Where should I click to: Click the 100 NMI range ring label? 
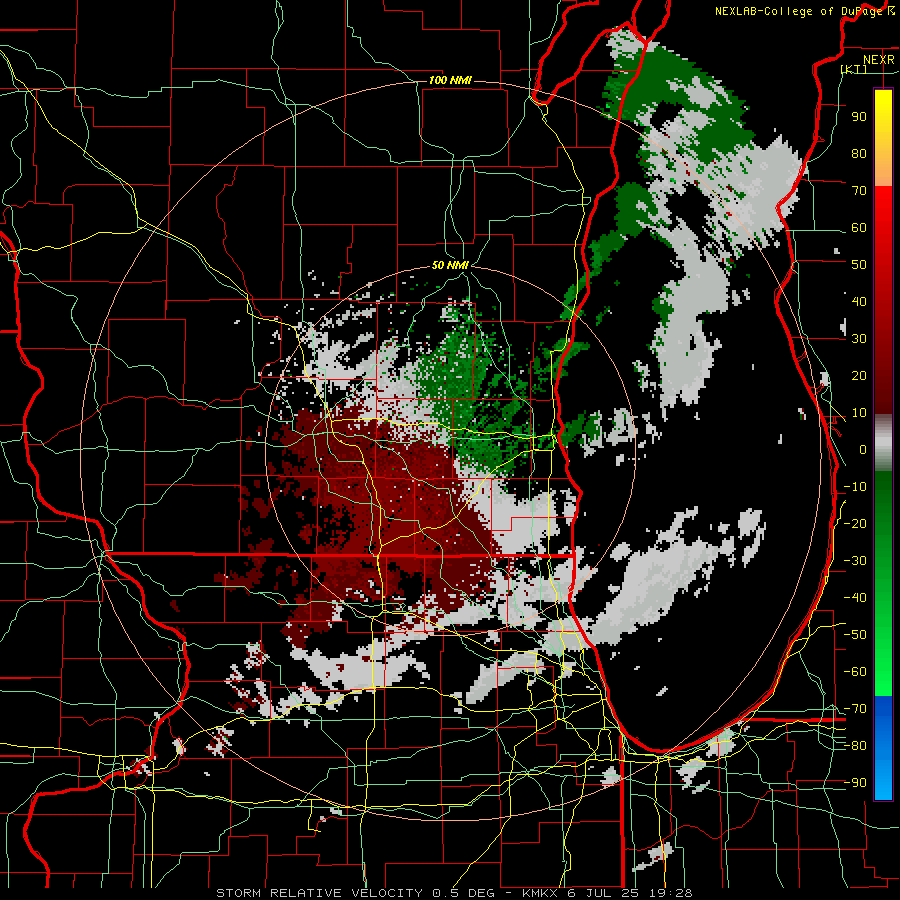450,80
